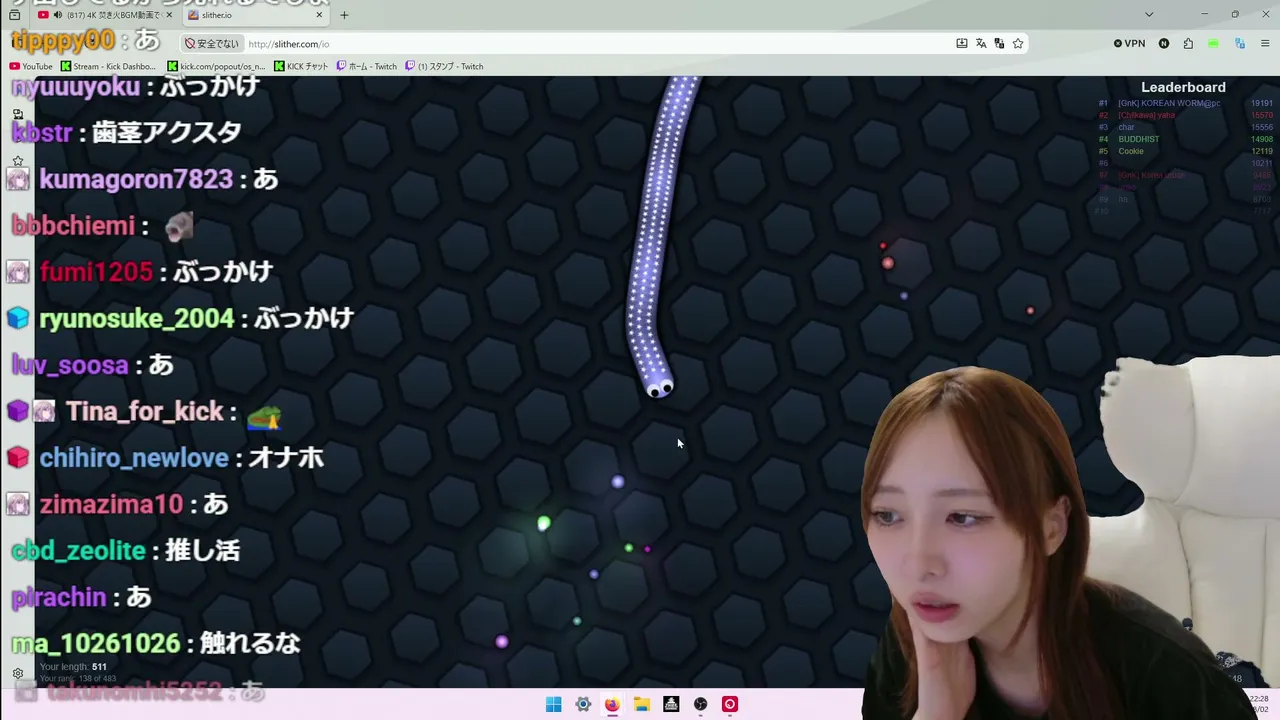Click the green extension icon

1213,44
